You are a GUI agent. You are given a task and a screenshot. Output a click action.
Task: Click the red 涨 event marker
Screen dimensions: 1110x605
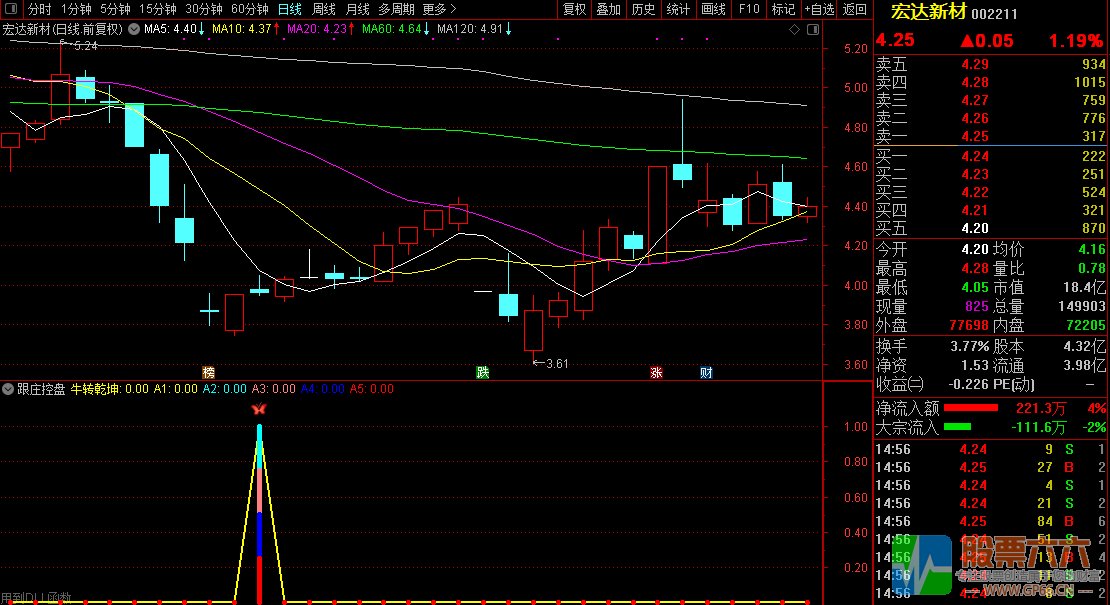(x=657, y=372)
